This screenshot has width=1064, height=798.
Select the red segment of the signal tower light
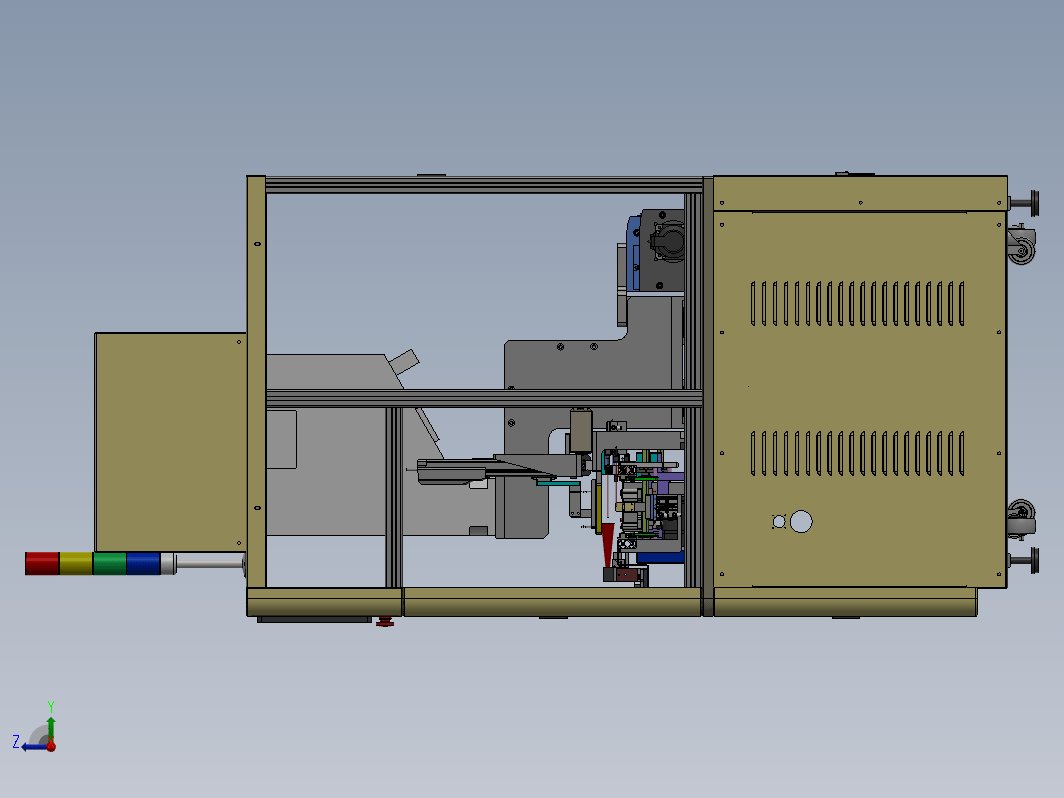[x=42, y=563]
